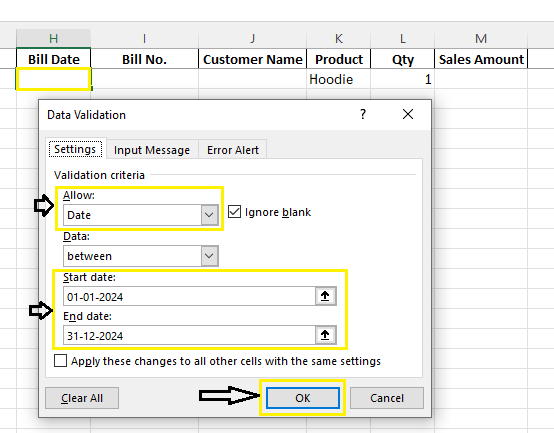554x433 pixels.
Task: Select column K header
Action: (338, 38)
